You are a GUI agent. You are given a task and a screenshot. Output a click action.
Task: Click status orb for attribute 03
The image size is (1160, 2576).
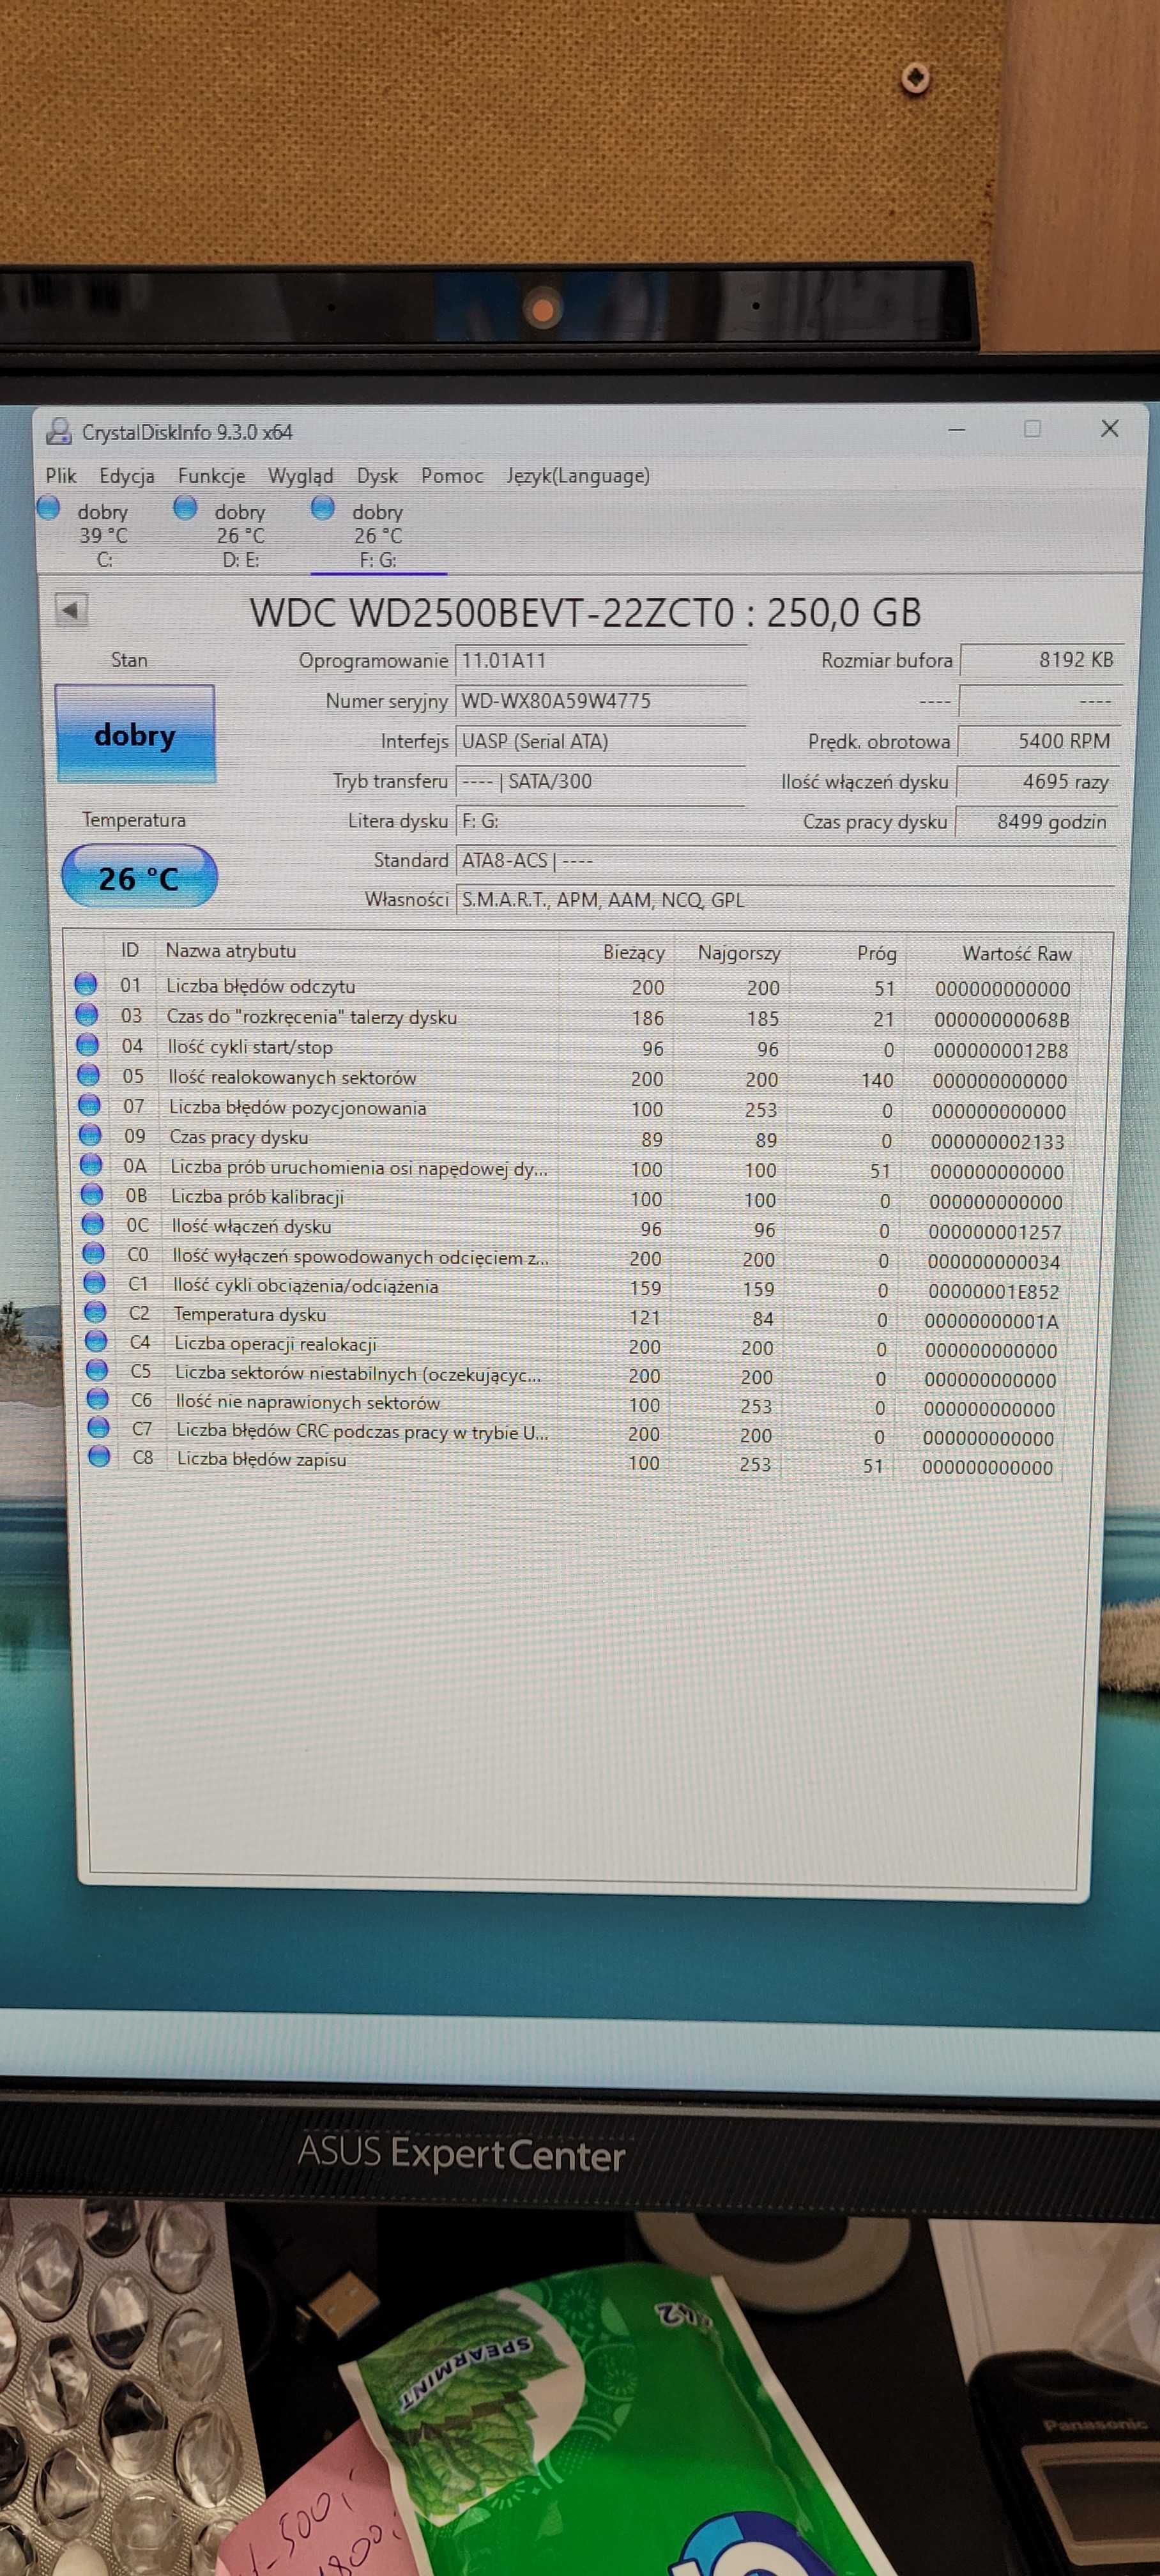[x=87, y=1015]
